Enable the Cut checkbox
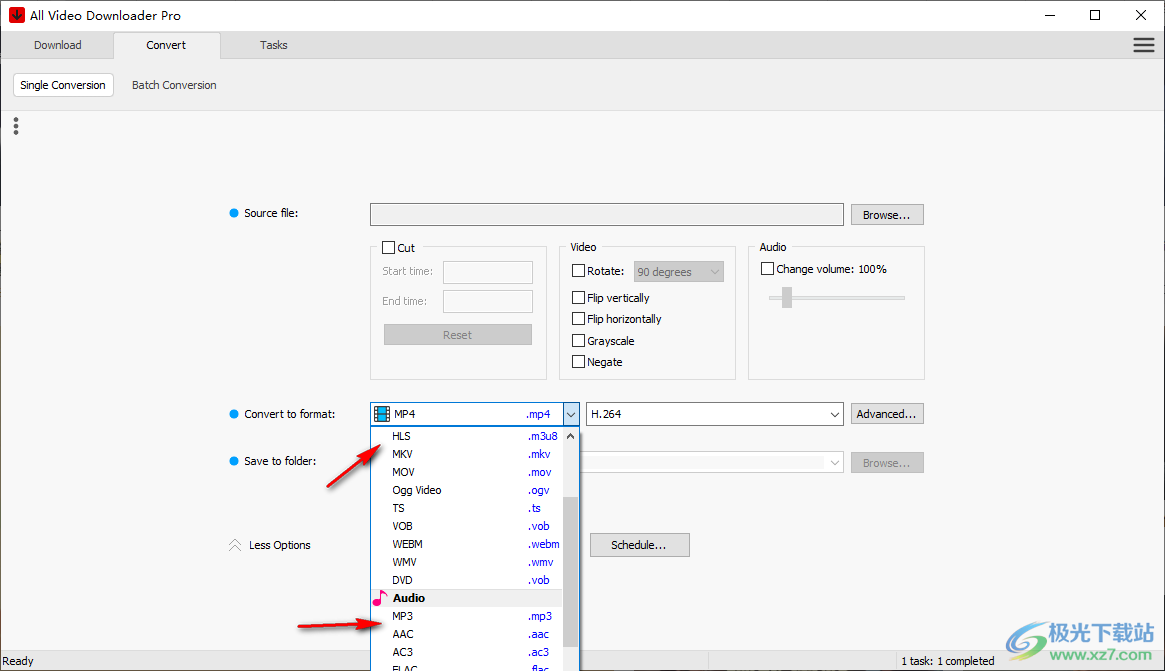The height and width of the screenshot is (671, 1165). [389, 247]
